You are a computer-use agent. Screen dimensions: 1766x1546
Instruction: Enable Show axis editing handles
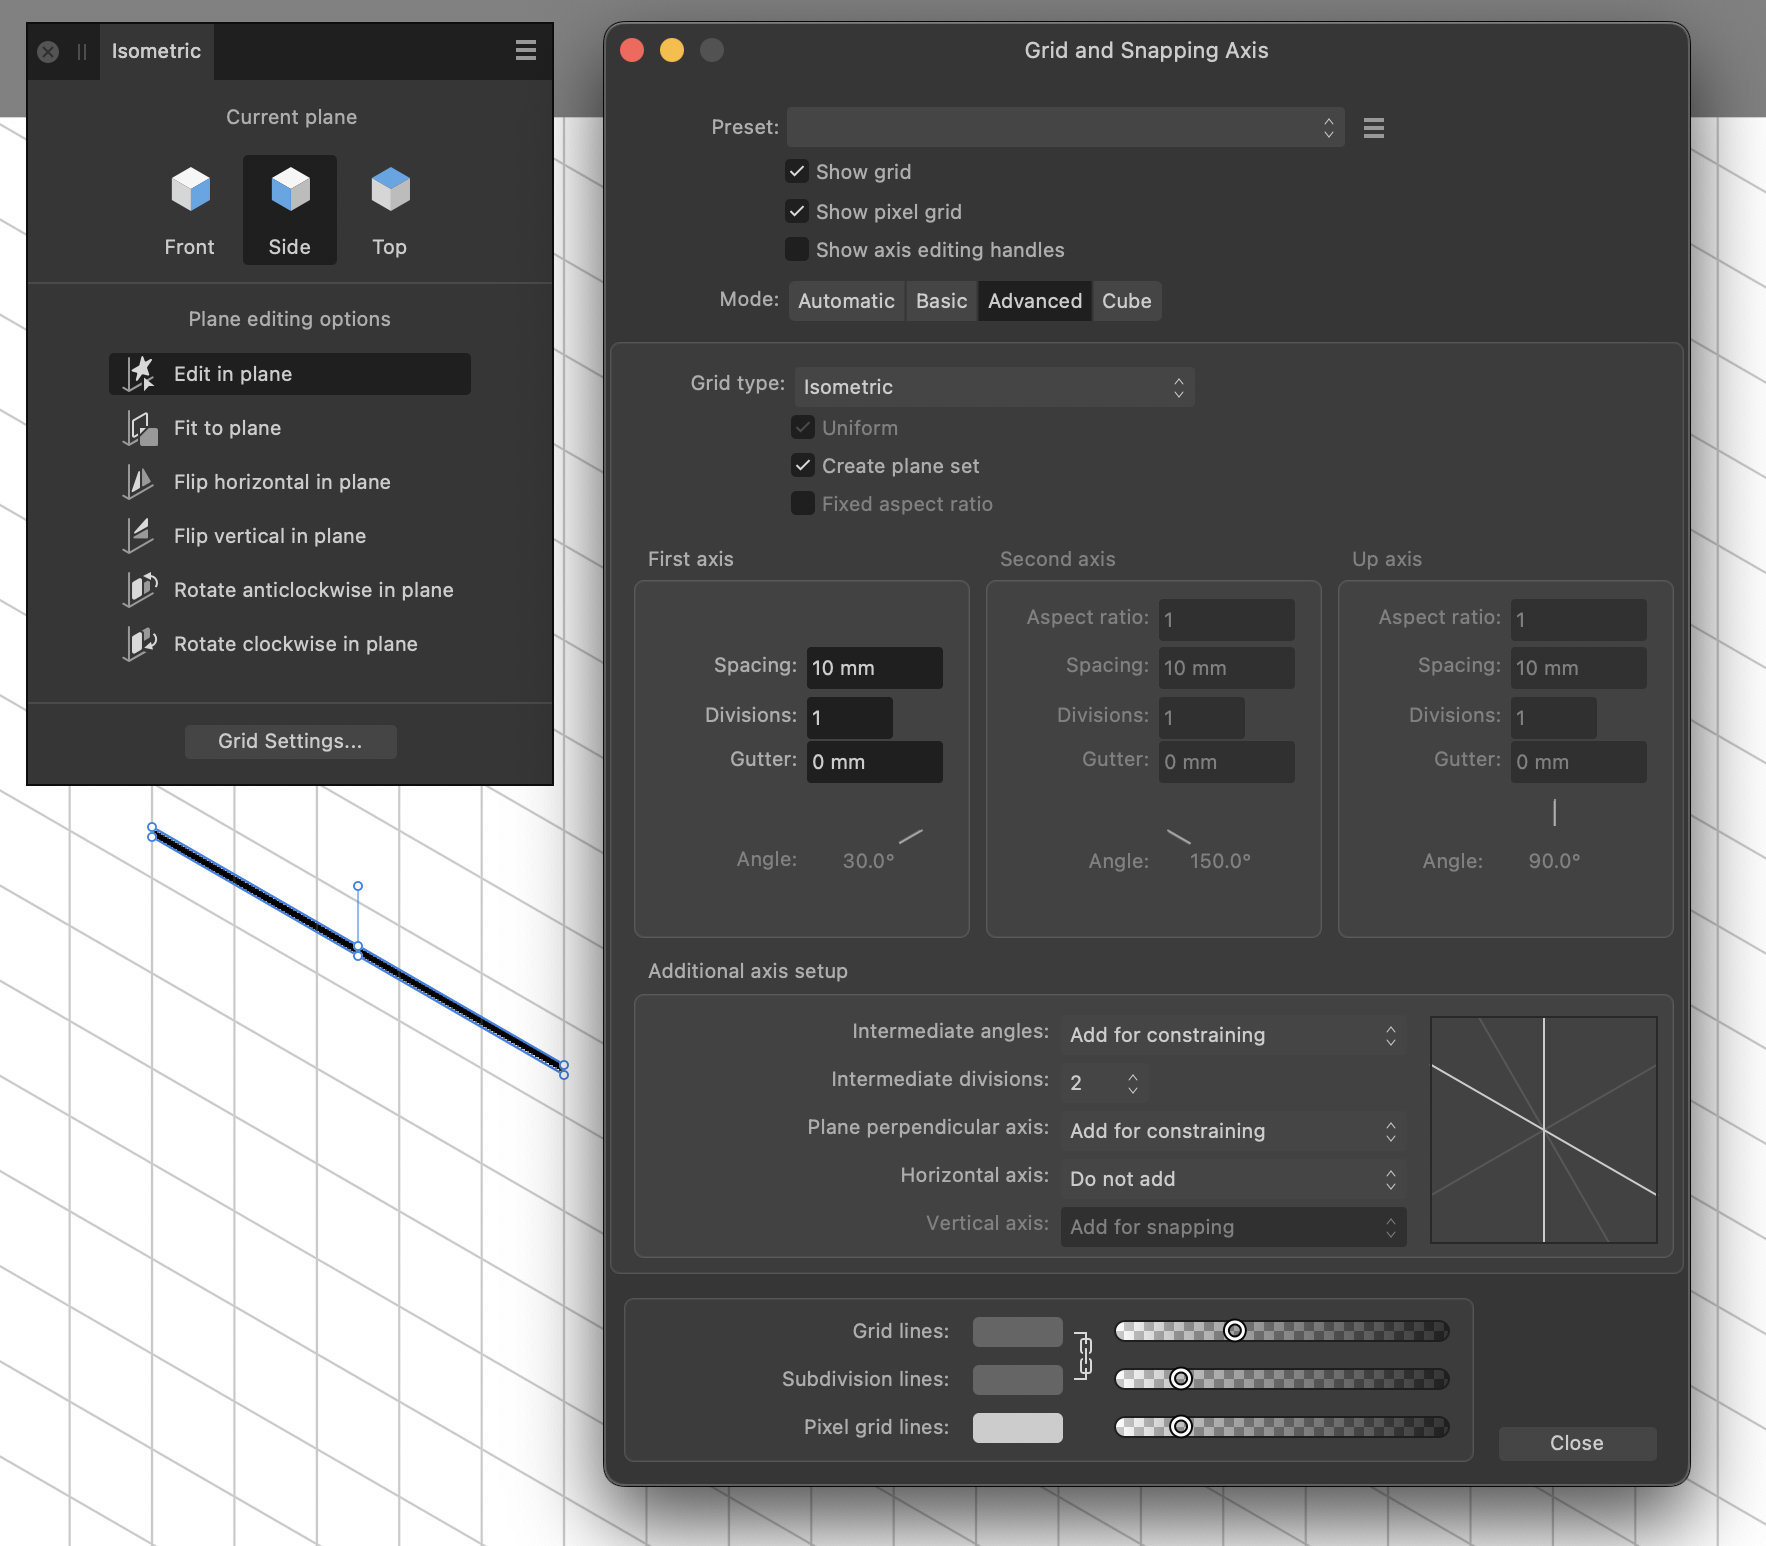tap(797, 249)
